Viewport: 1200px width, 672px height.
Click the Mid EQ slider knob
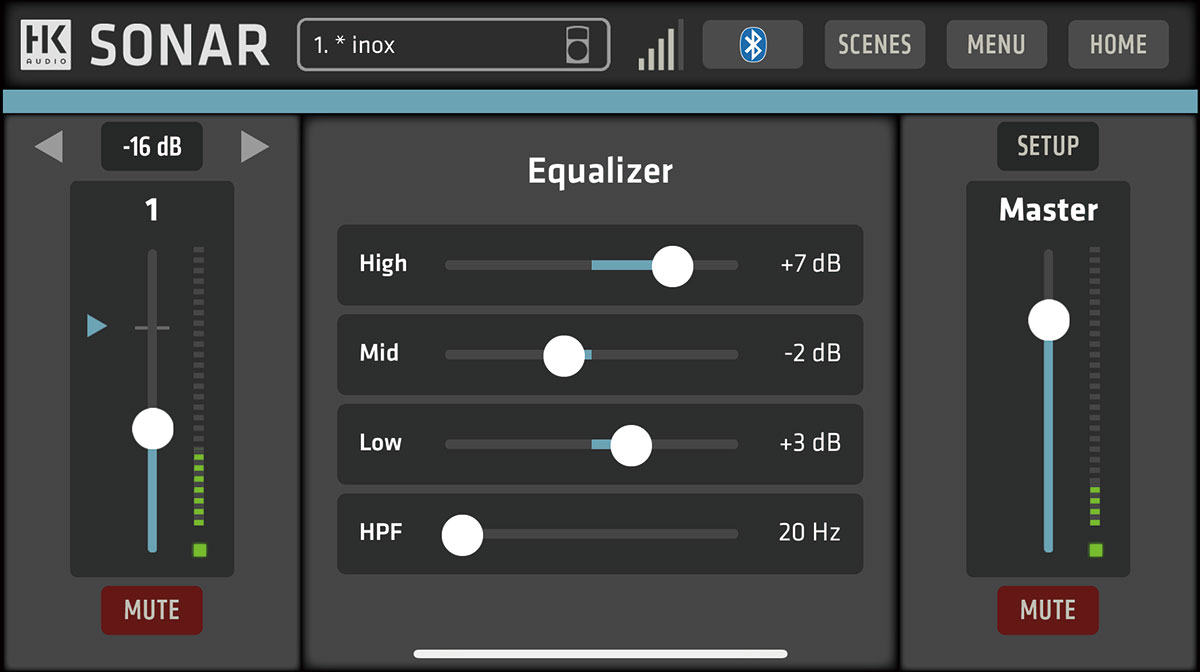point(564,355)
